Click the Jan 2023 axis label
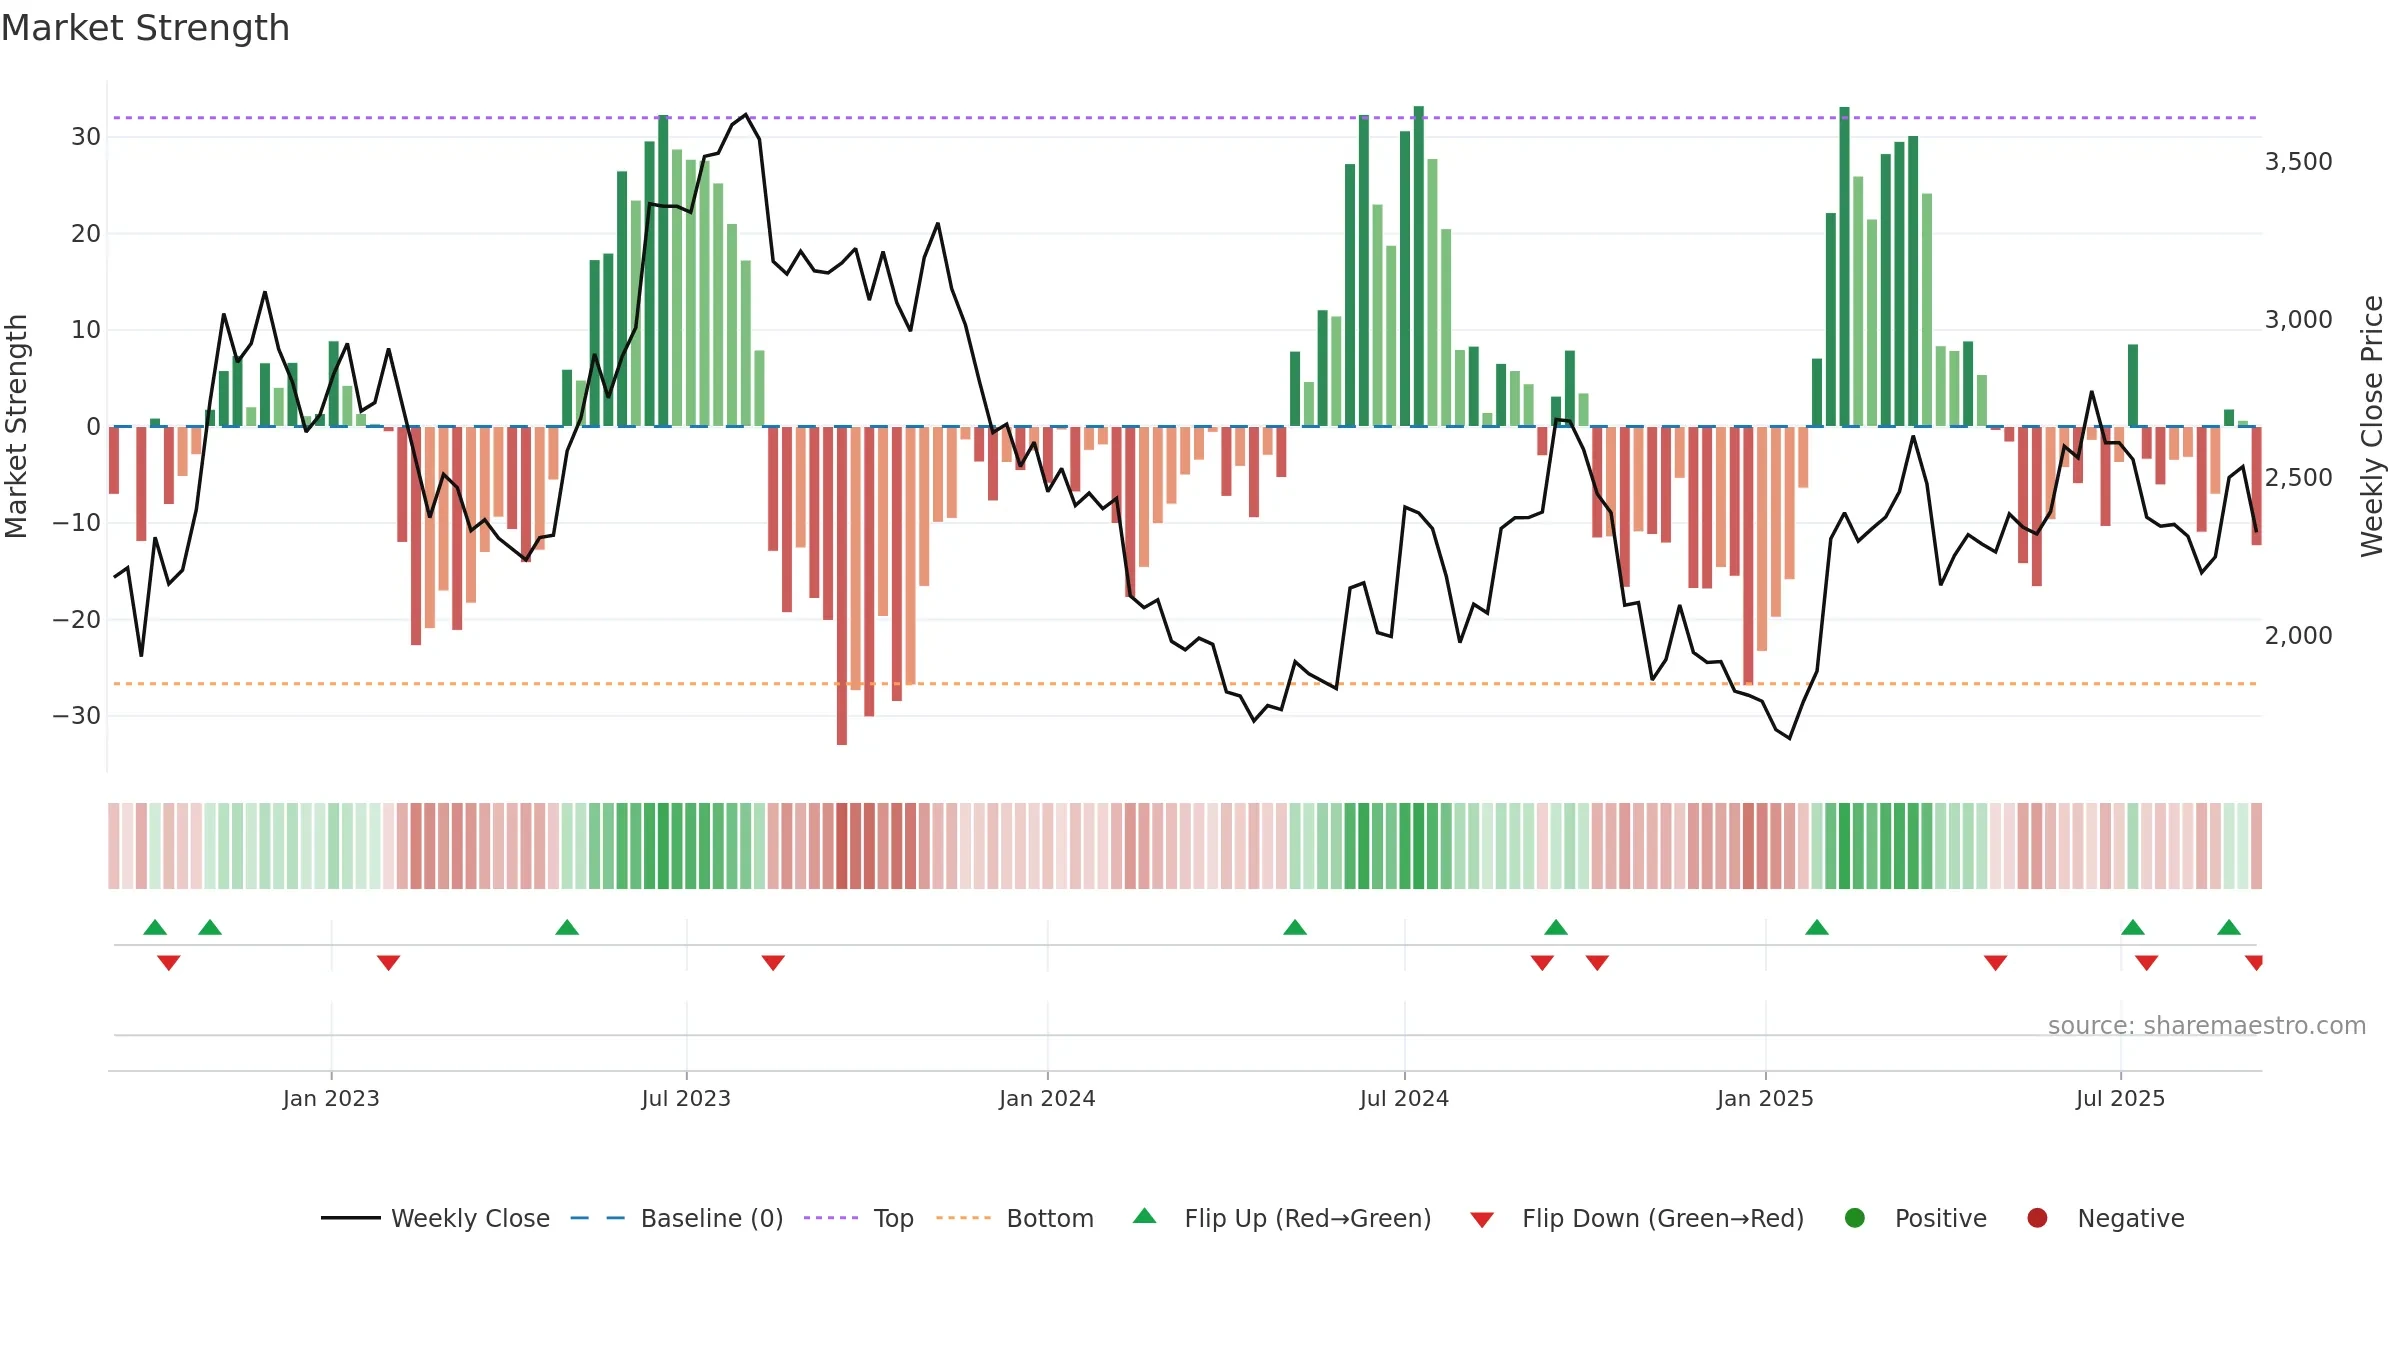 [x=331, y=1098]
